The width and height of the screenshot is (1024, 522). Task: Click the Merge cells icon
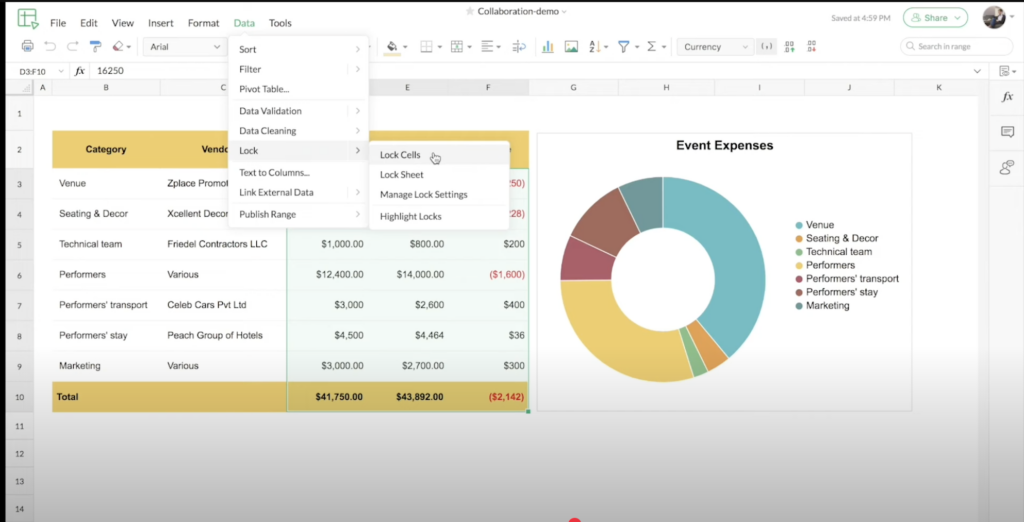(457, 47)
